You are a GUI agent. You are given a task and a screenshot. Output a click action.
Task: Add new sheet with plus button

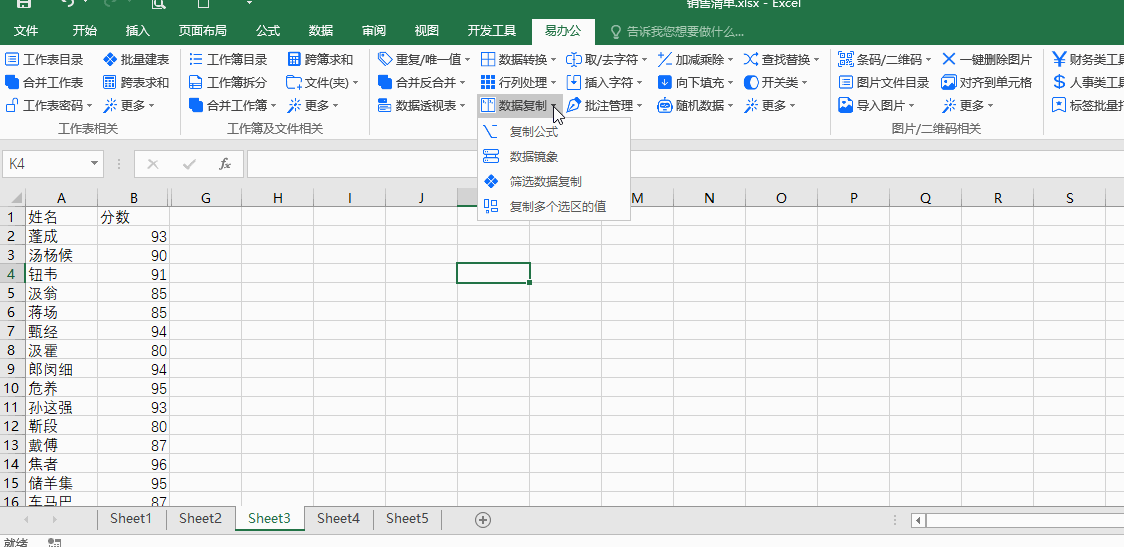click(x=483, y=520)
